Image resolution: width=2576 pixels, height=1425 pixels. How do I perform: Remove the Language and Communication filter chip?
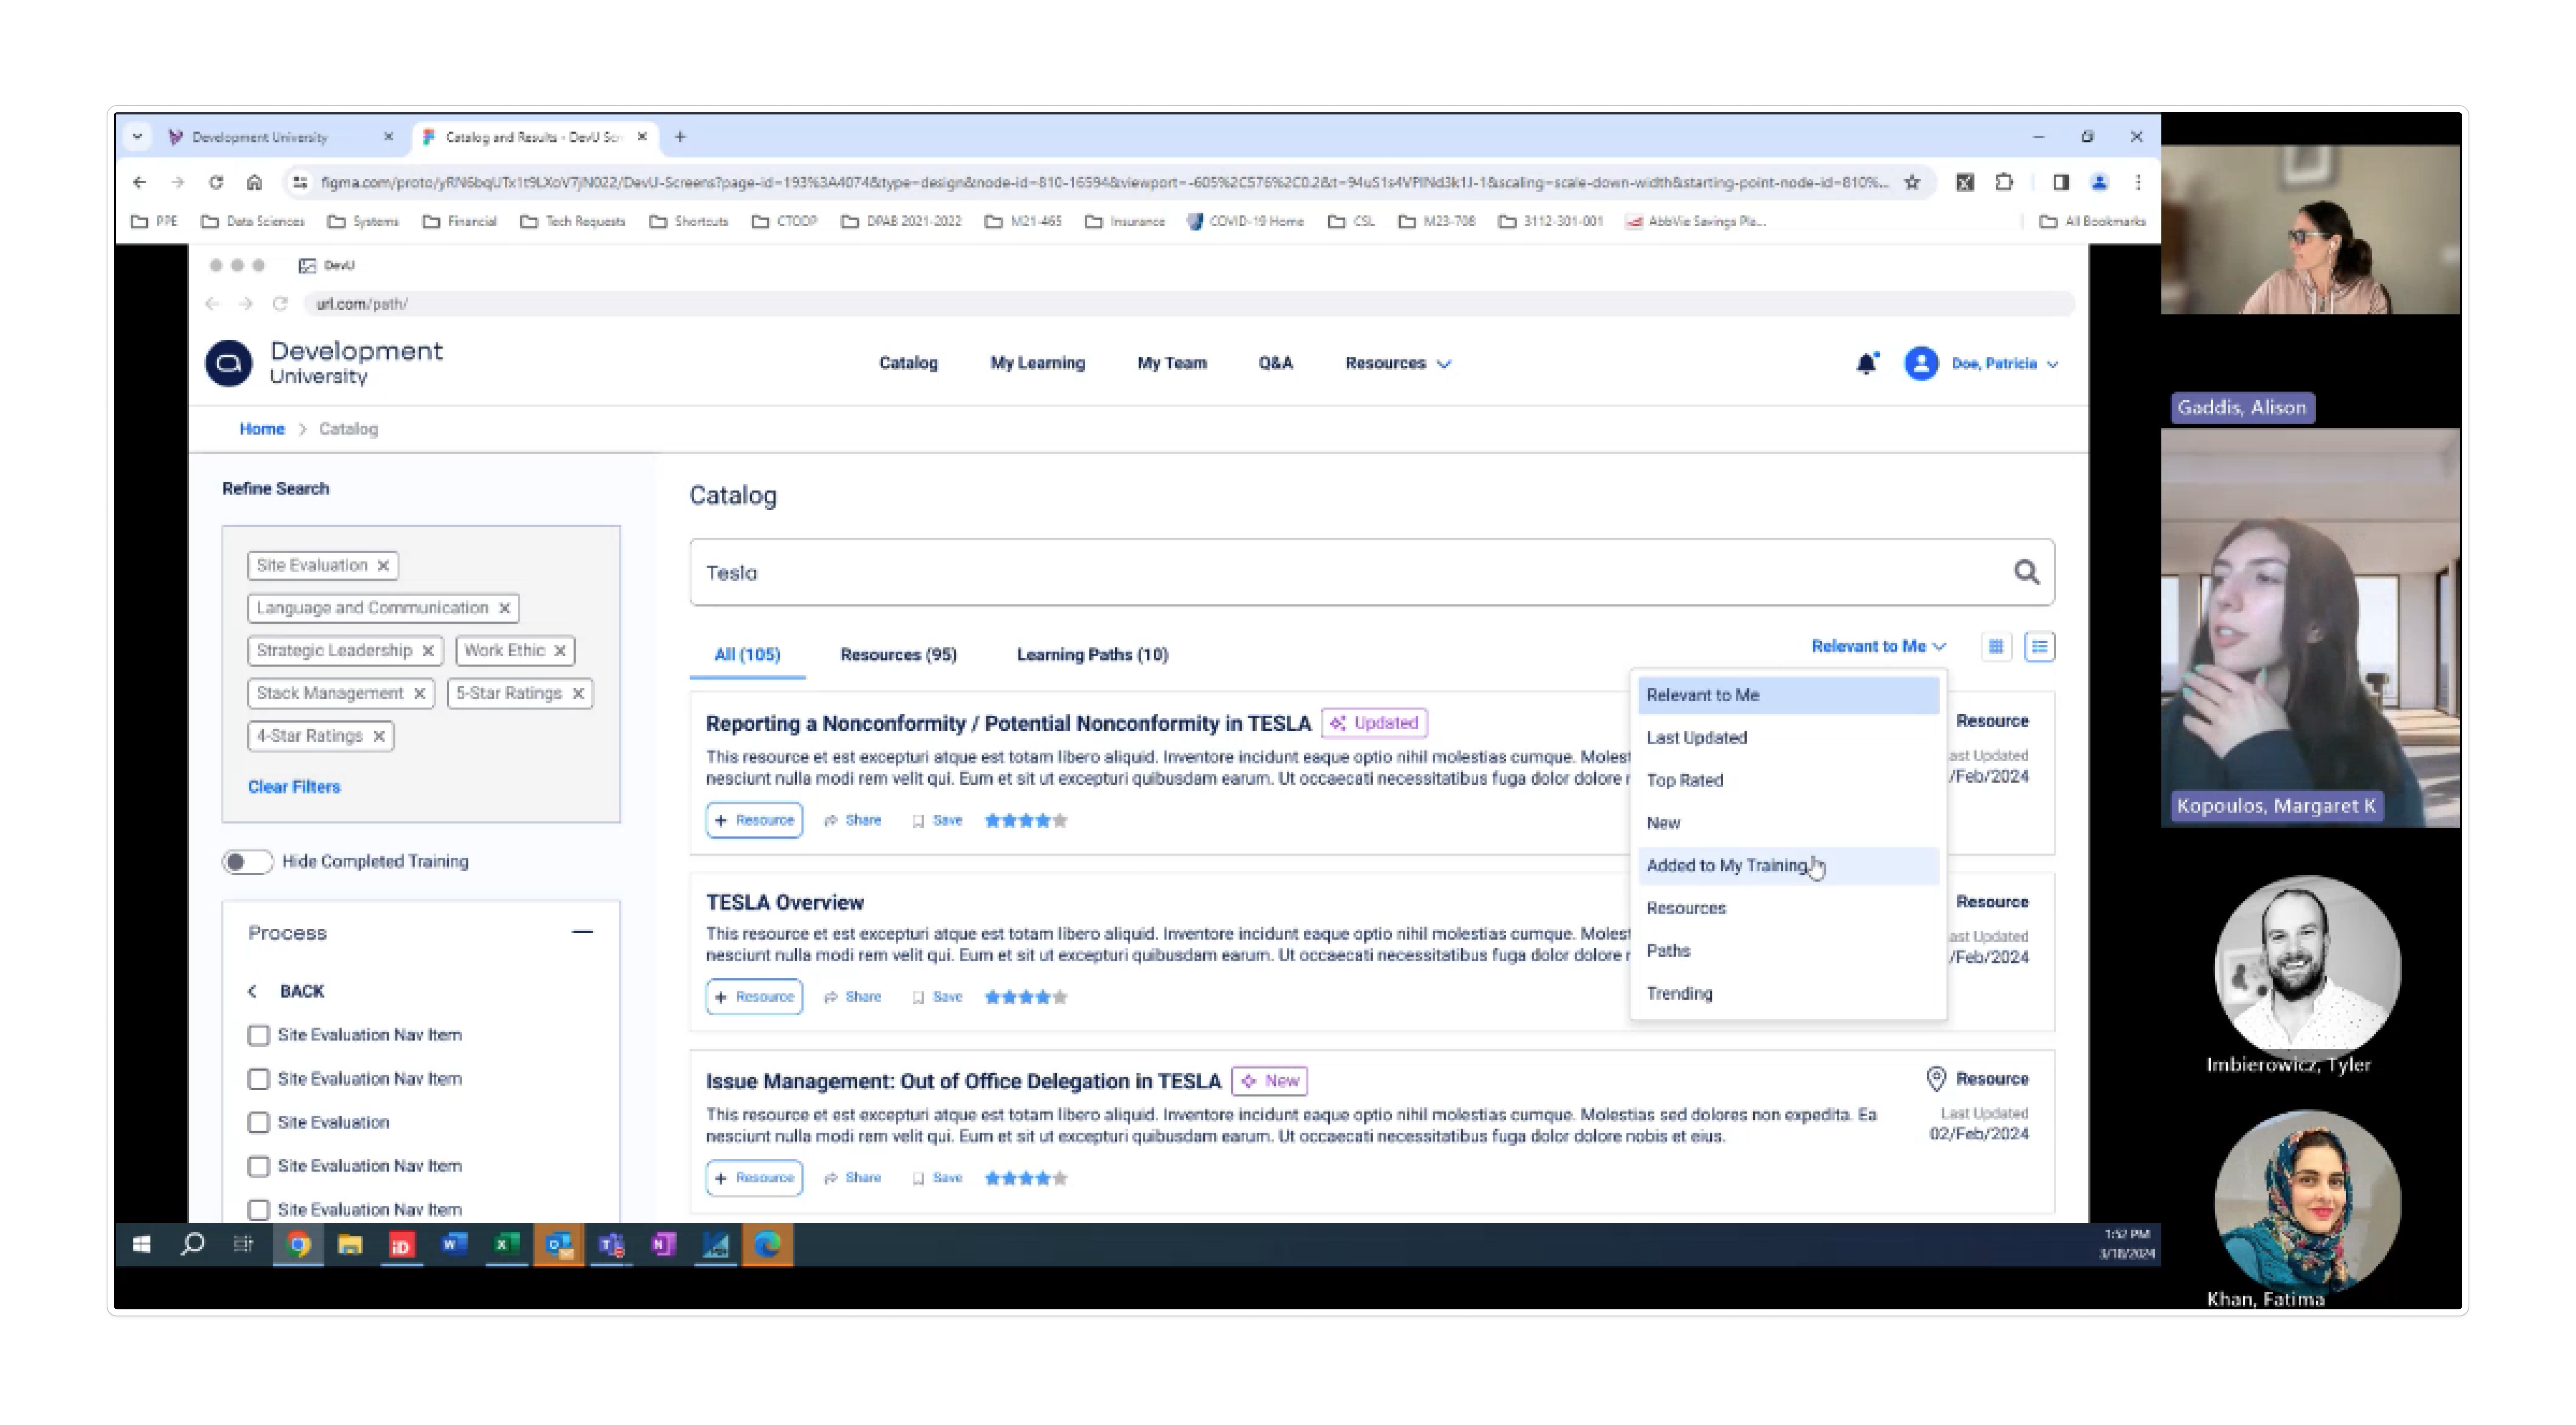tap(505, 608)
